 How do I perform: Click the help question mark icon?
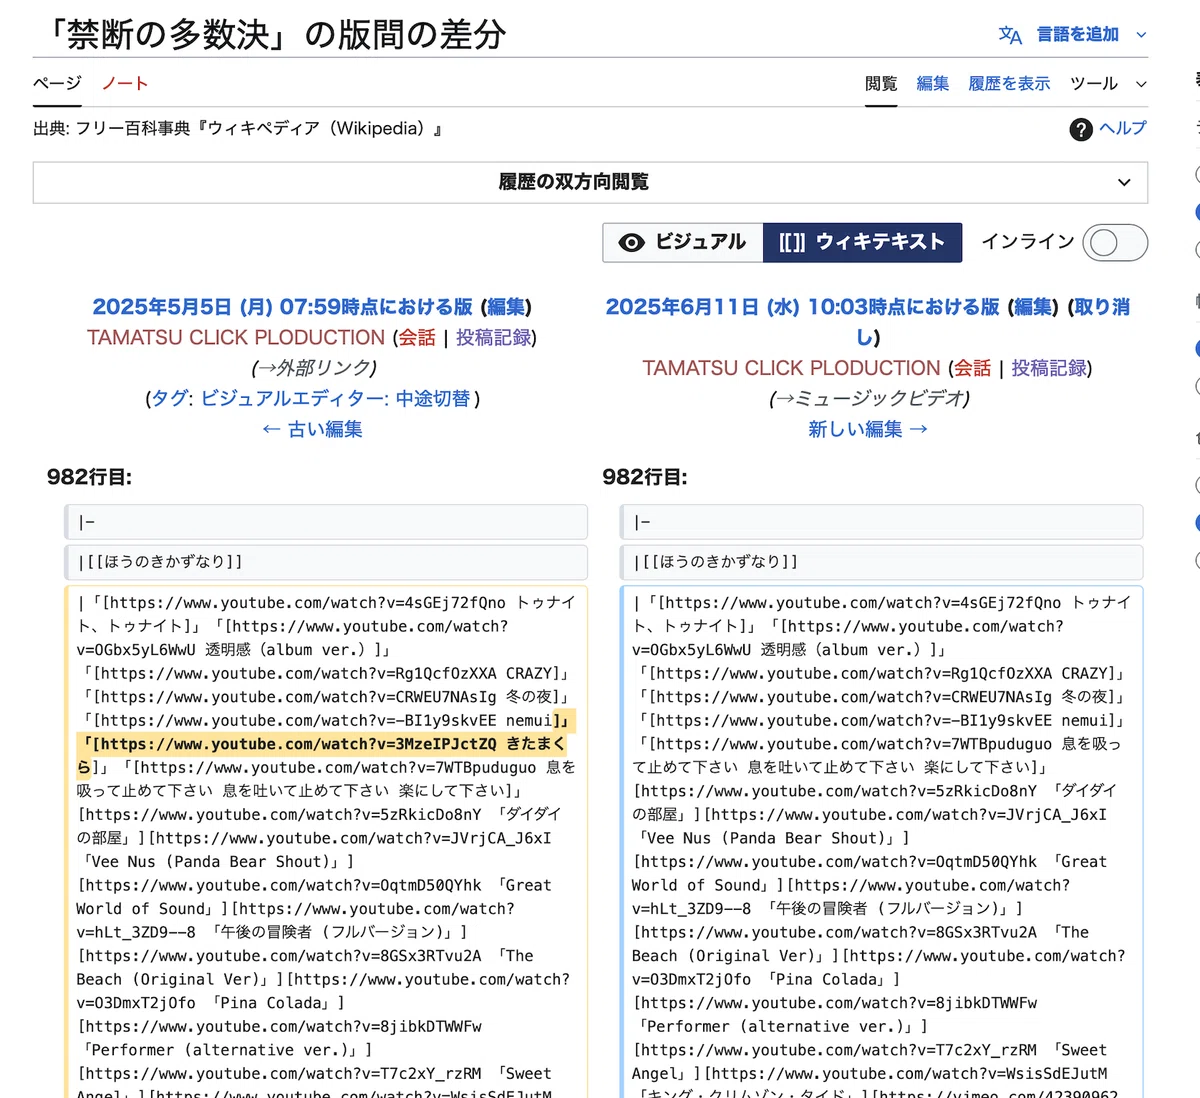(x=1081, y=129)
